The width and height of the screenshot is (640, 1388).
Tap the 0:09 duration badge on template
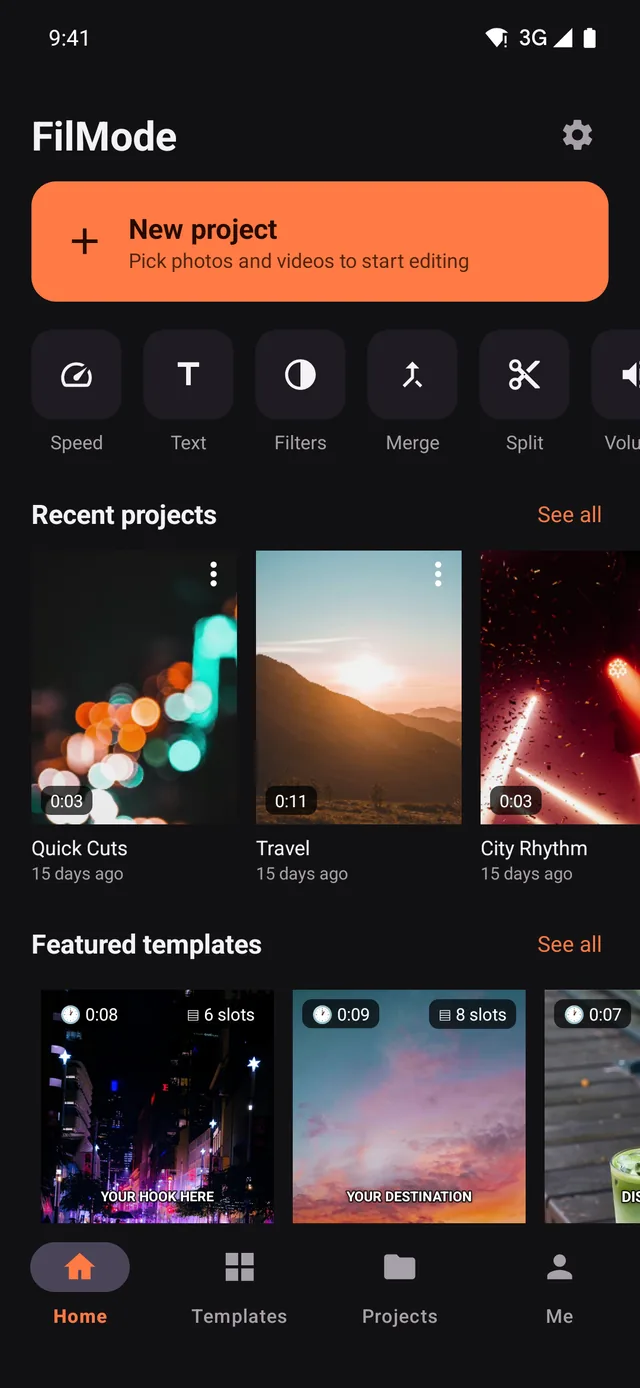341,1015
